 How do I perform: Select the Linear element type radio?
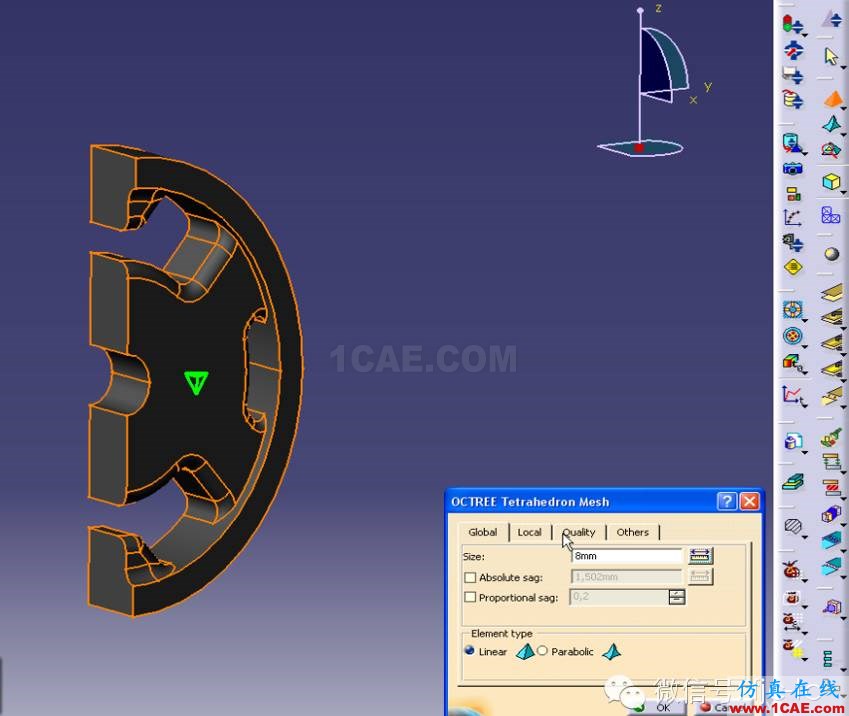click(469, 650)
